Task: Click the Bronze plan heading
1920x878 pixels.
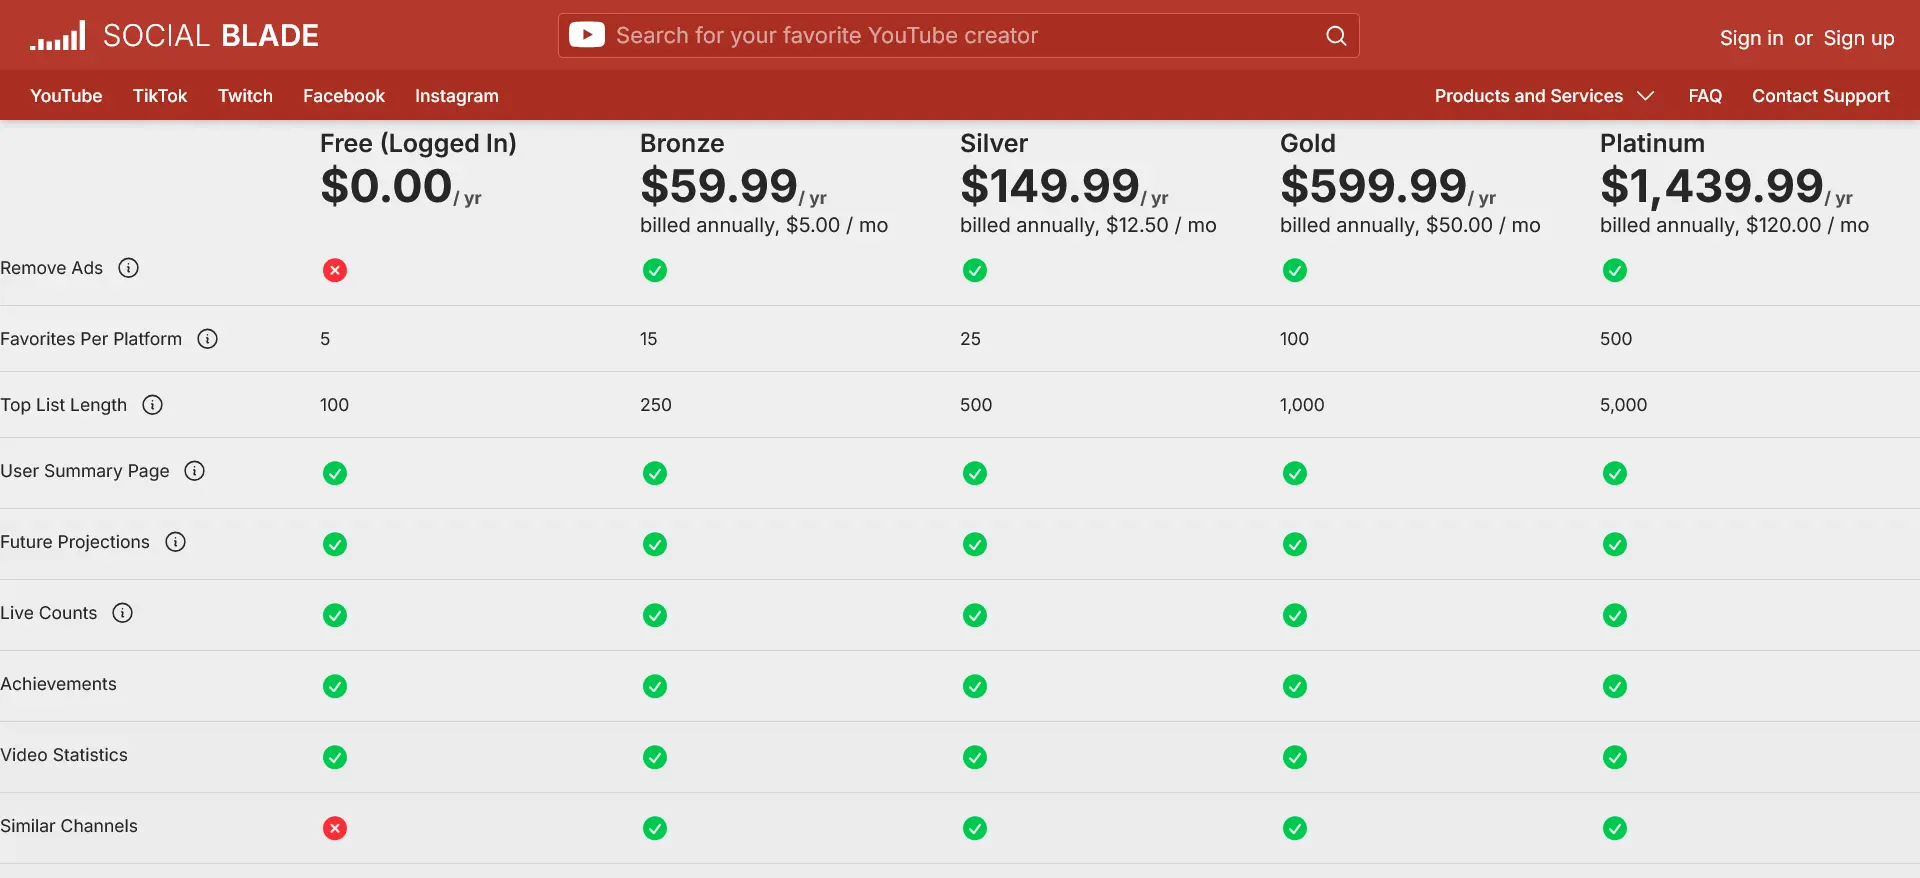Action: [x=682, y=143]
